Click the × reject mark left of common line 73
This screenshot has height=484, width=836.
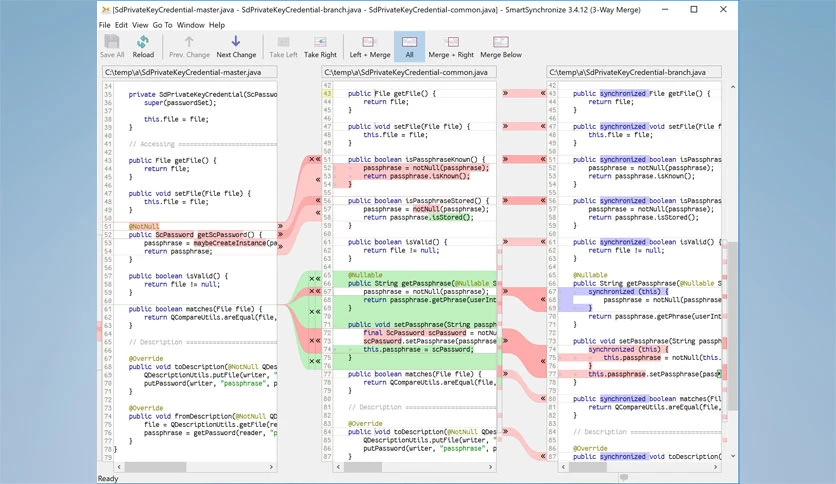(312, 341)
